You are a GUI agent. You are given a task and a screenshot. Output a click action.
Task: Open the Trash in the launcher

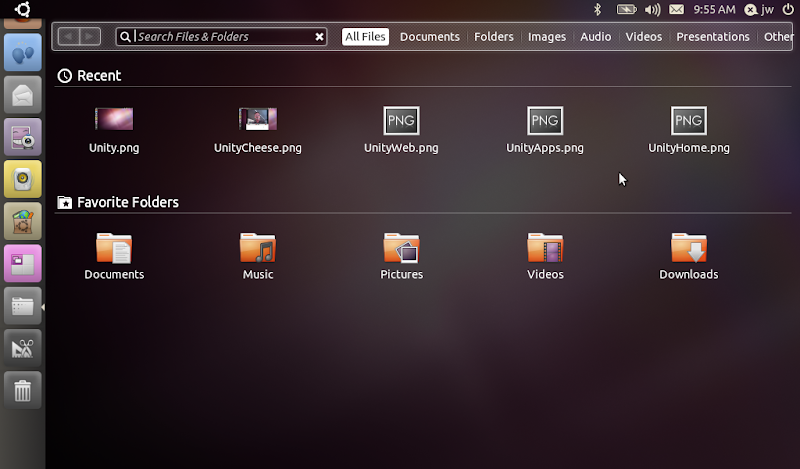(x=23, y=390)
